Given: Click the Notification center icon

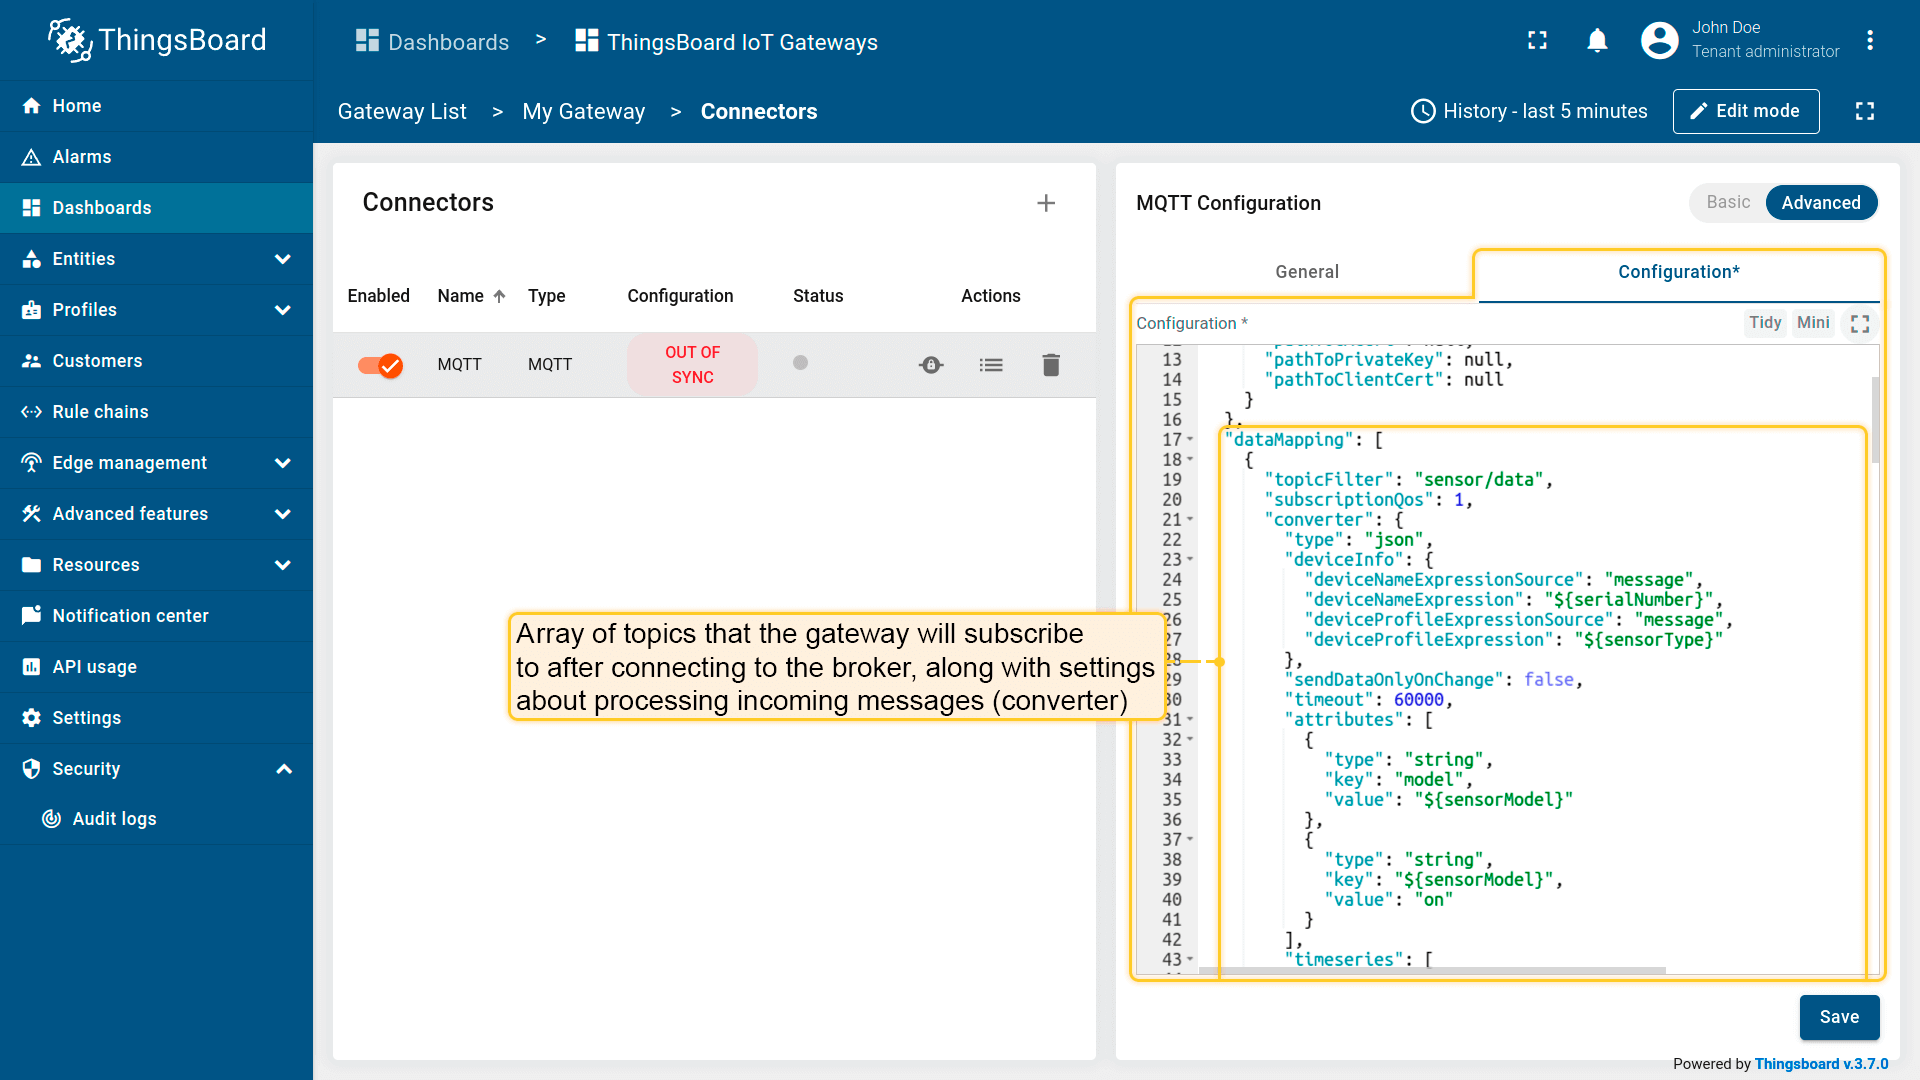Looking at the screenshot, I should point(32,616).
